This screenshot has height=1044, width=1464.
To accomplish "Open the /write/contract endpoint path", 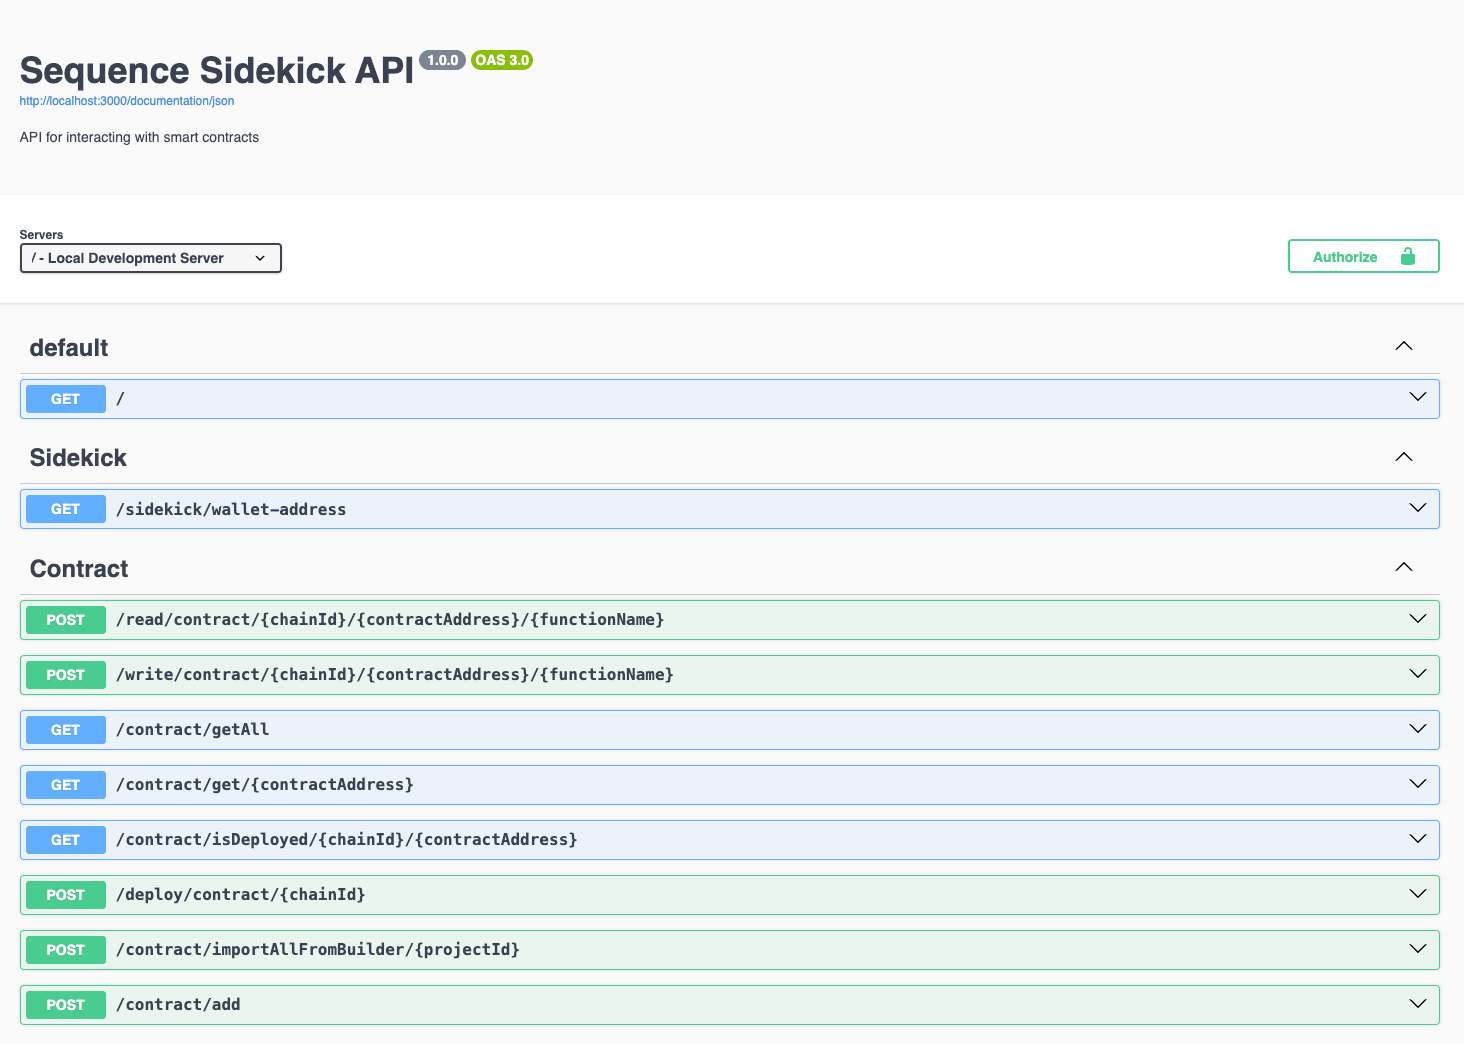I will coord(395,675).
